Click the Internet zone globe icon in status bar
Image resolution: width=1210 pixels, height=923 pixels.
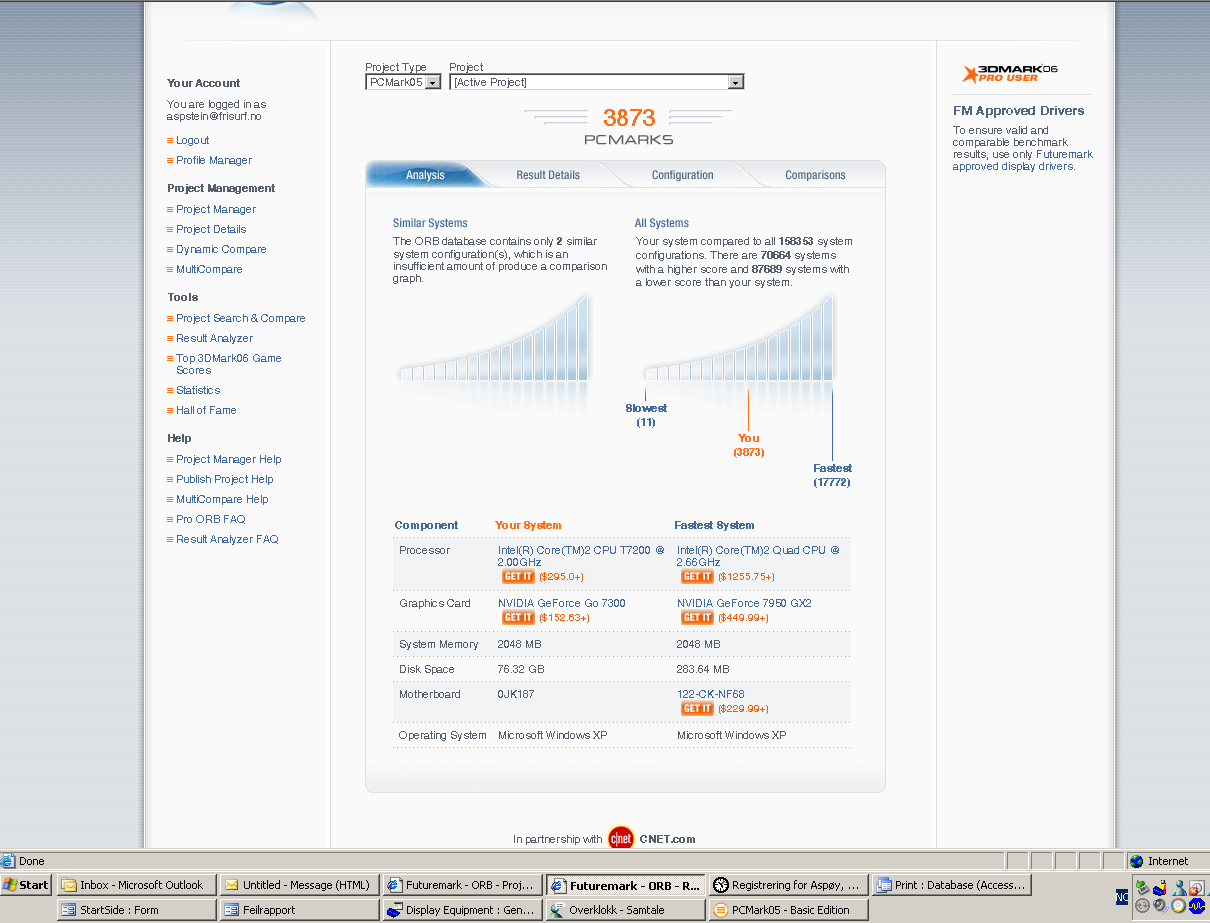(1136, 861)
